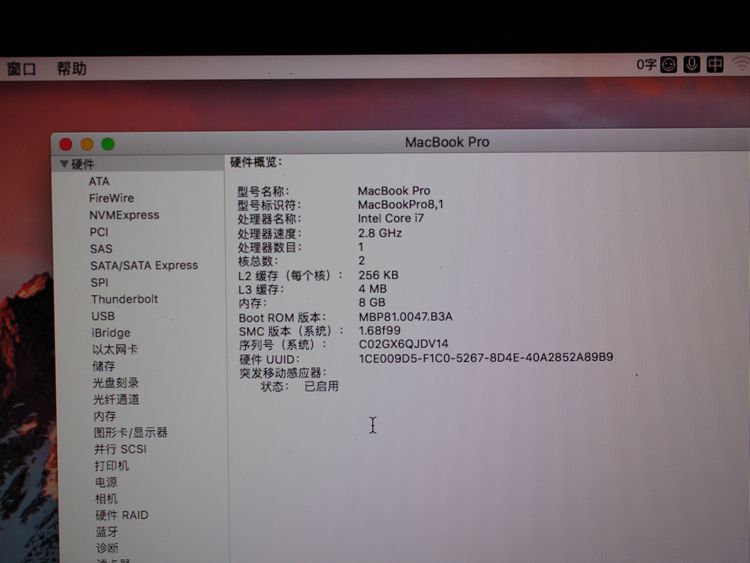This screenshot has width=750, height=563.
Task: Select 光纤通道 in the sidebar
Action: [116, 399]
